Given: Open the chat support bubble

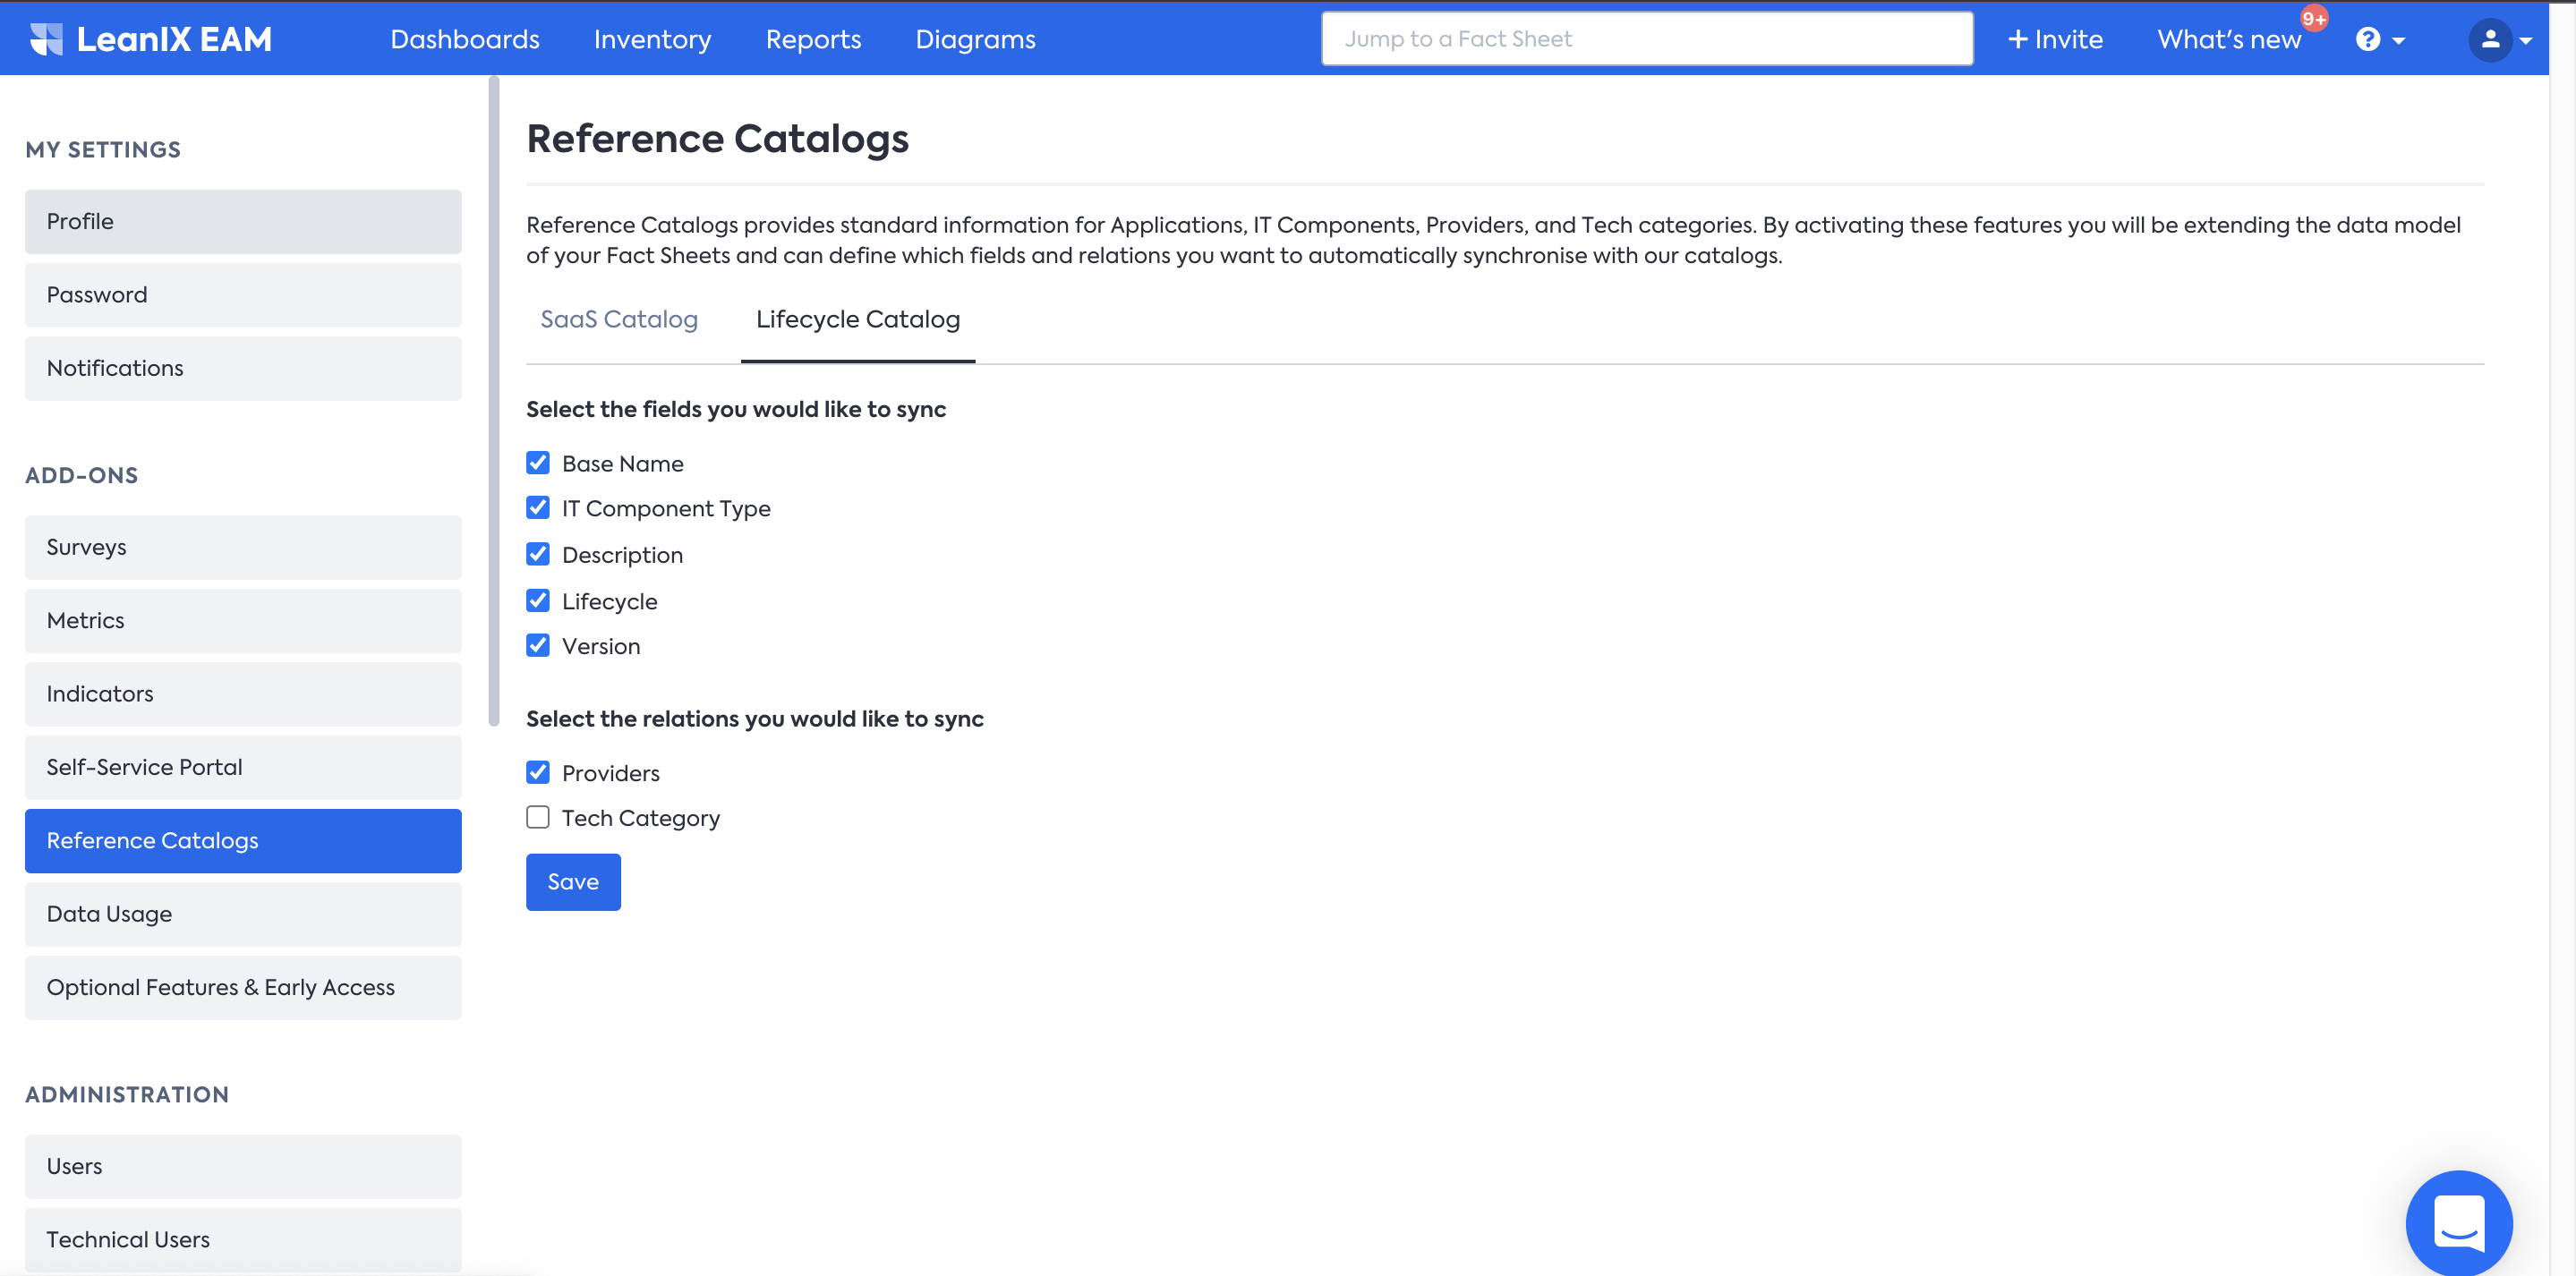Looking at the screenshot, I should [x=2458, y=1222].
